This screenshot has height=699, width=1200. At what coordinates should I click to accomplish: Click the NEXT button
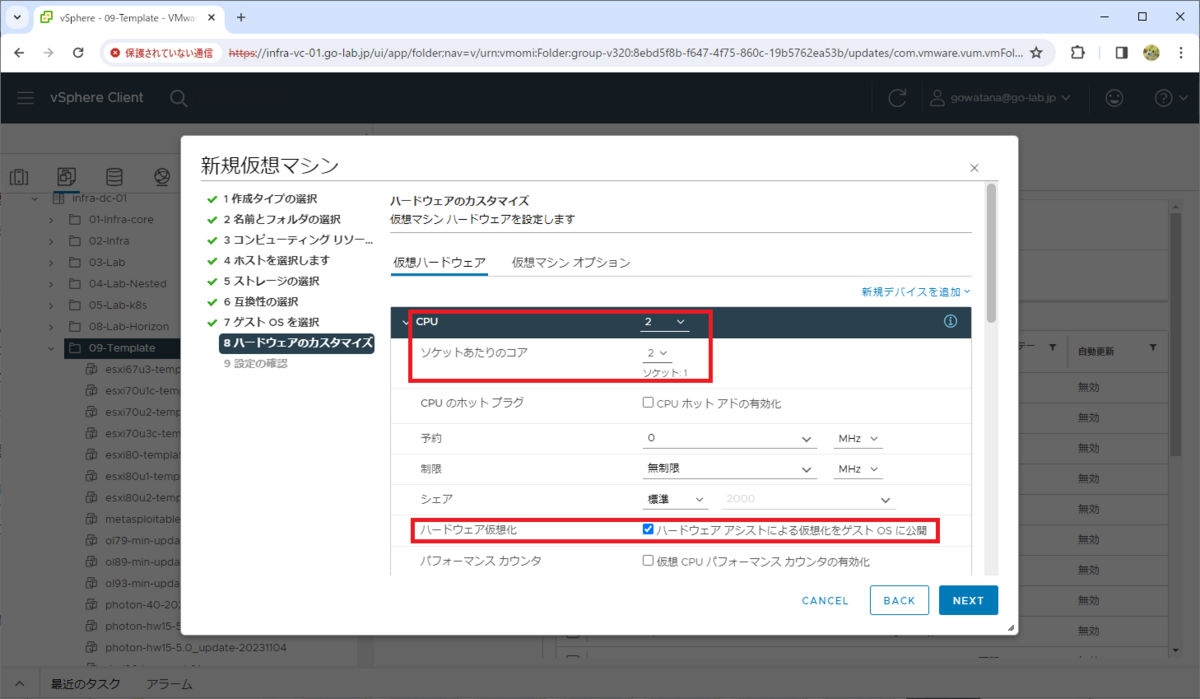pyautogui.click(x=968, y=600)
